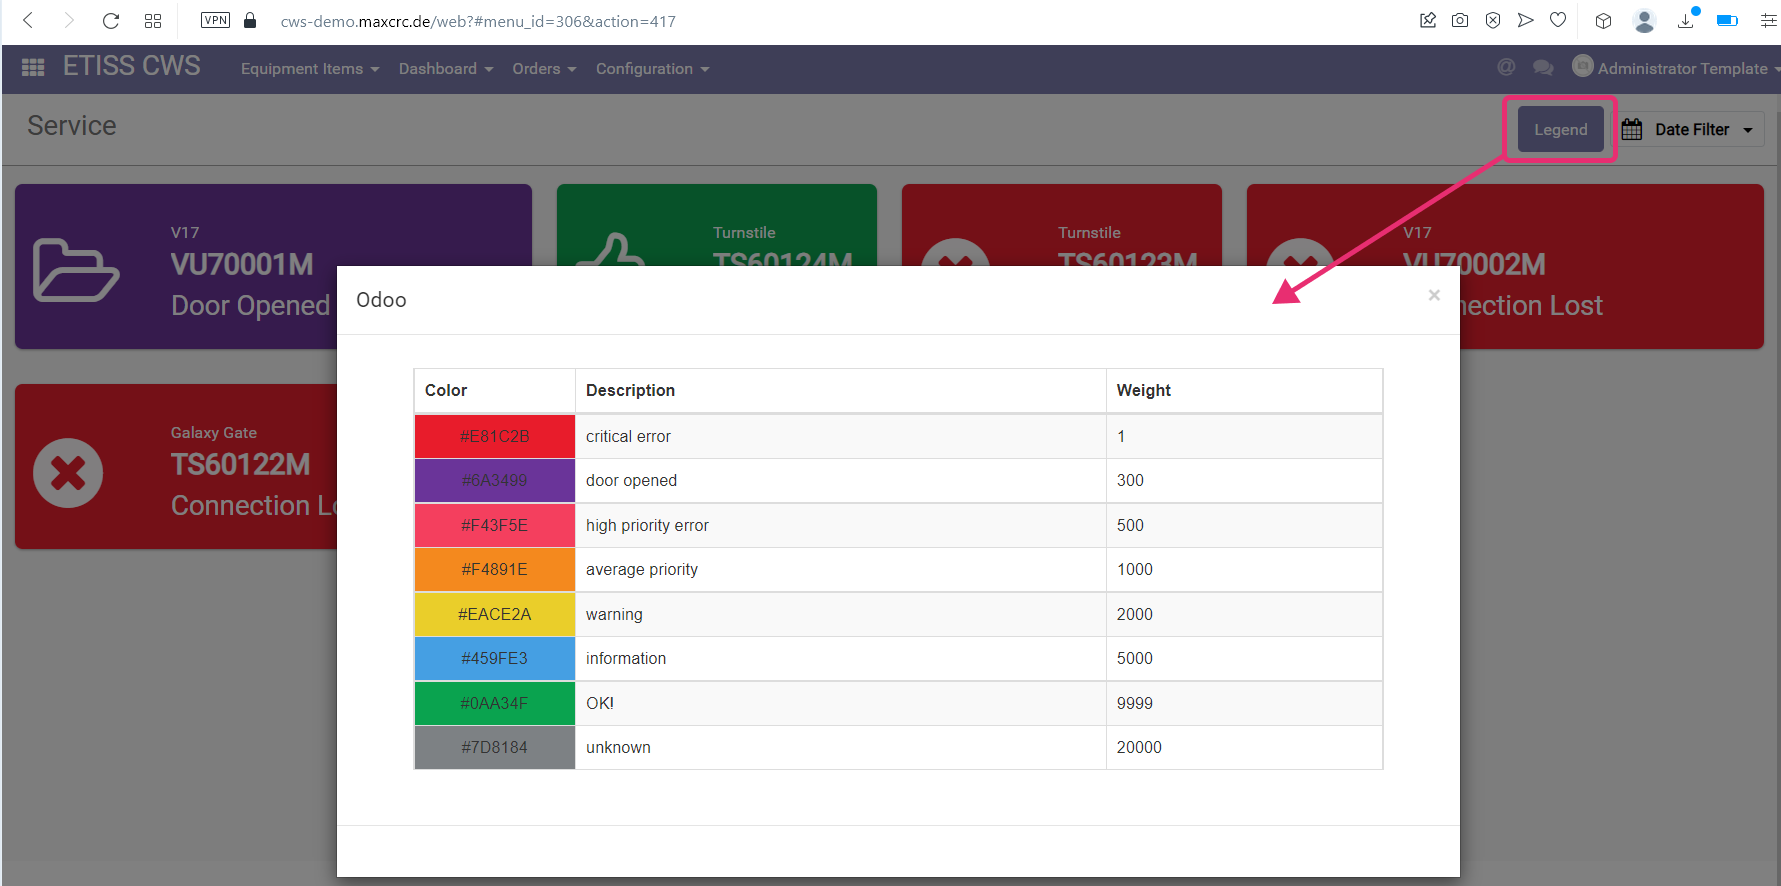Reload the page with the refresh icon
This screenshot has width=1781, height=886.
pyautogui.click(x=111, y=20)
